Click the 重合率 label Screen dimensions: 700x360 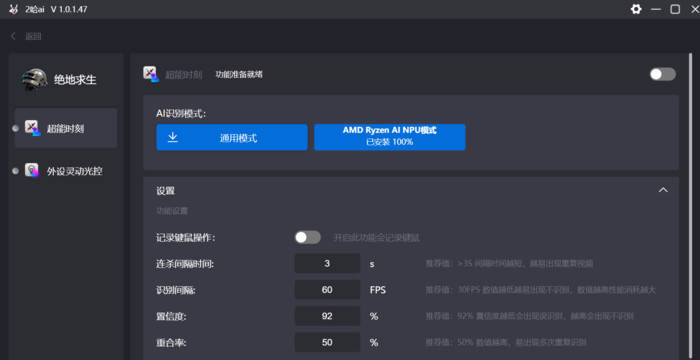coord(171,343)
